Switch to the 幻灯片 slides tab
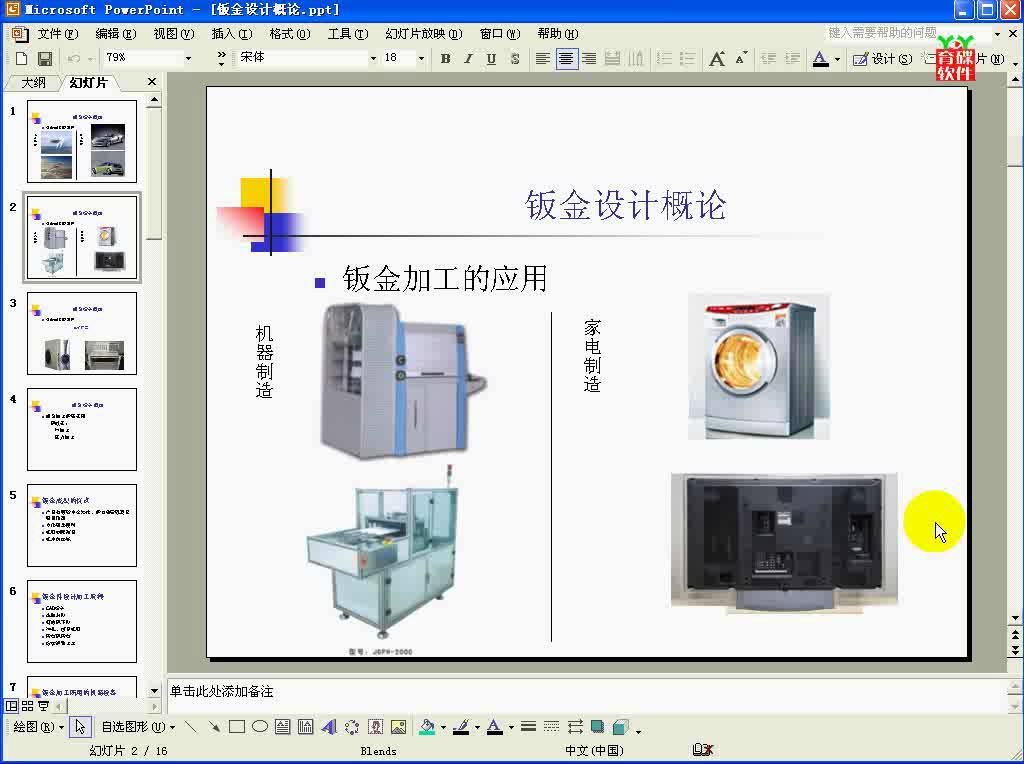This screenshot has height=764, width=1024. coord(88,82)
